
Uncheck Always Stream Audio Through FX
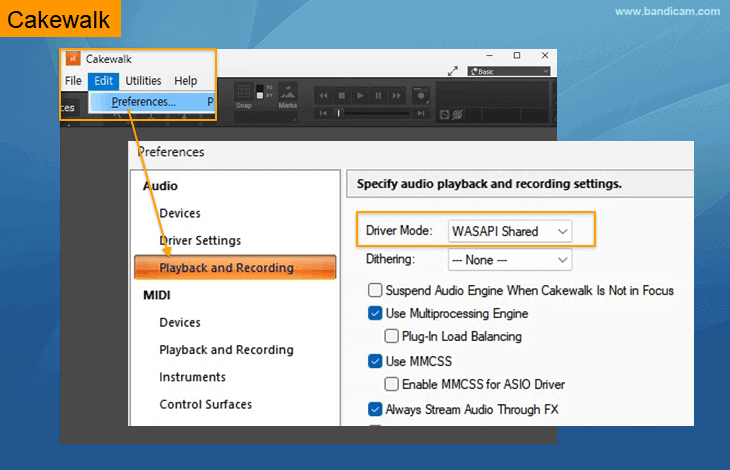375,409
